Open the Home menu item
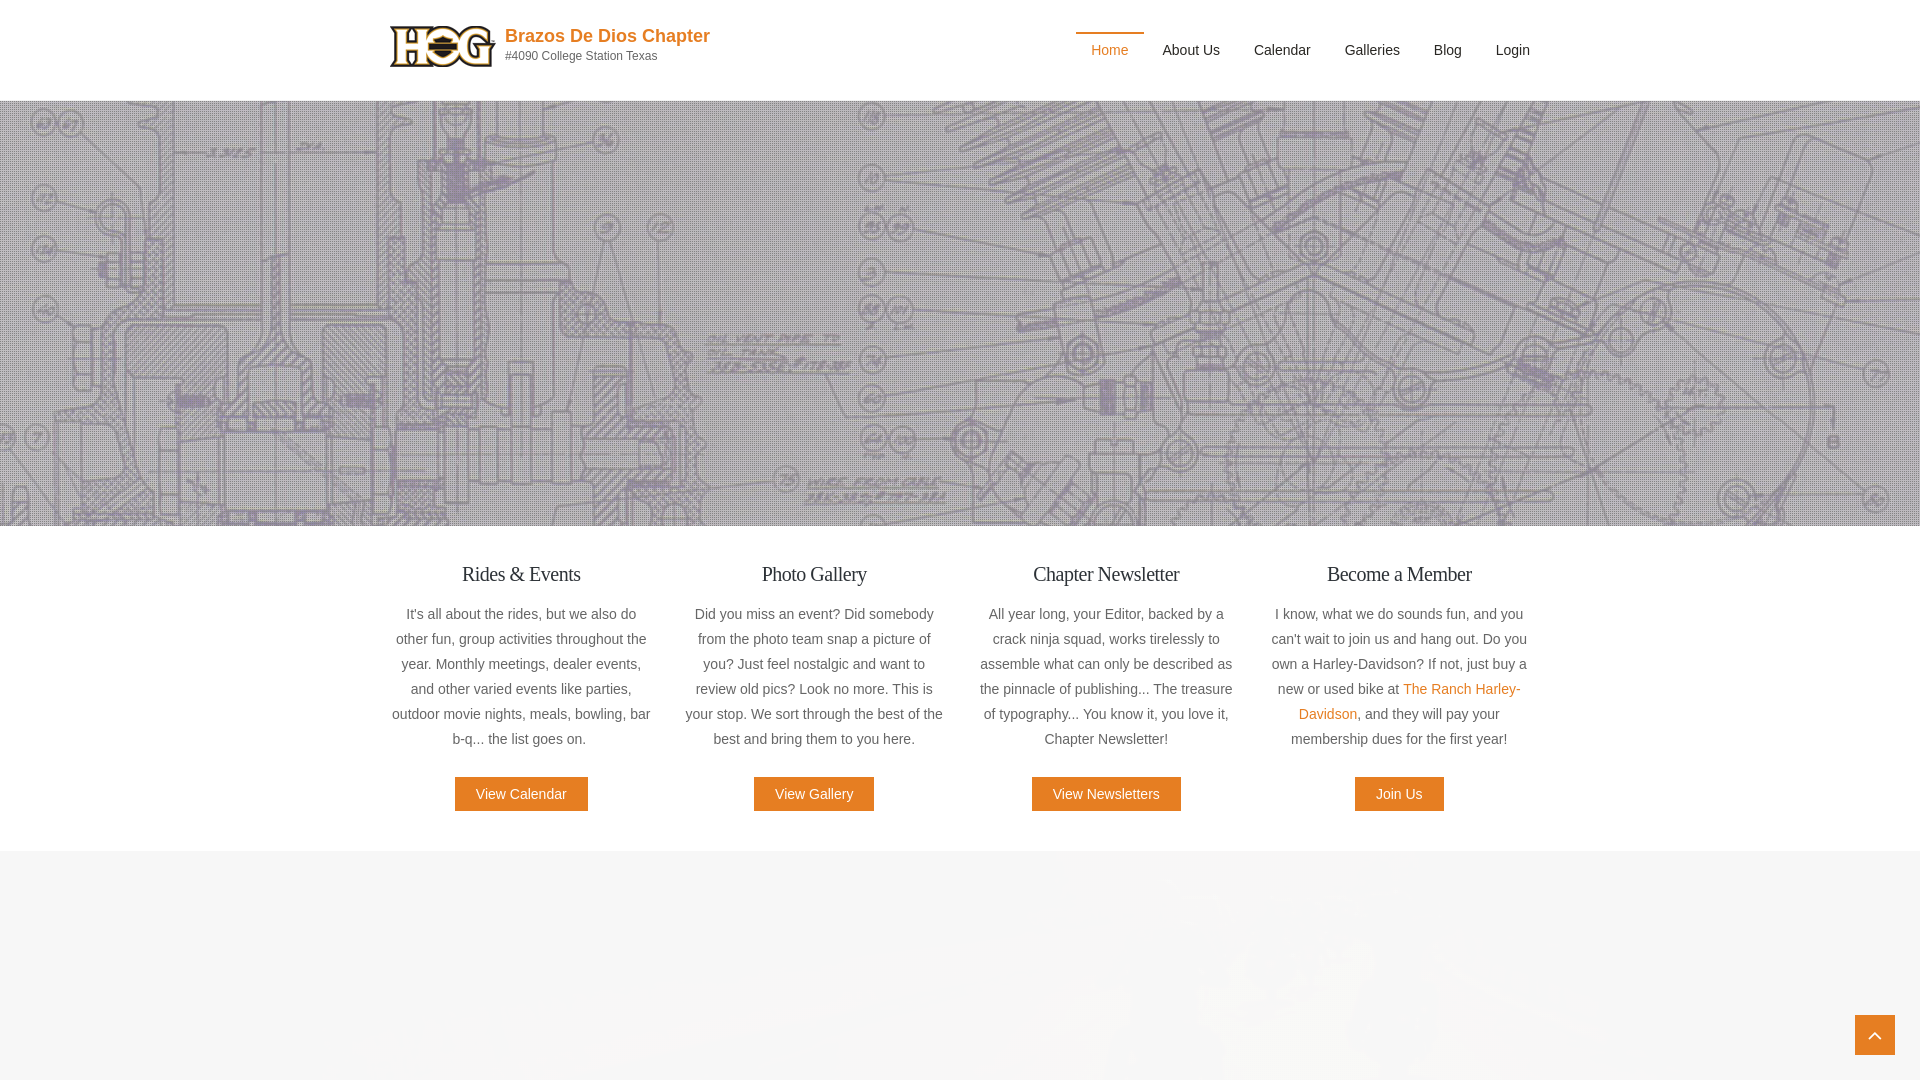1920x1080 pixels. point(1109,50)
